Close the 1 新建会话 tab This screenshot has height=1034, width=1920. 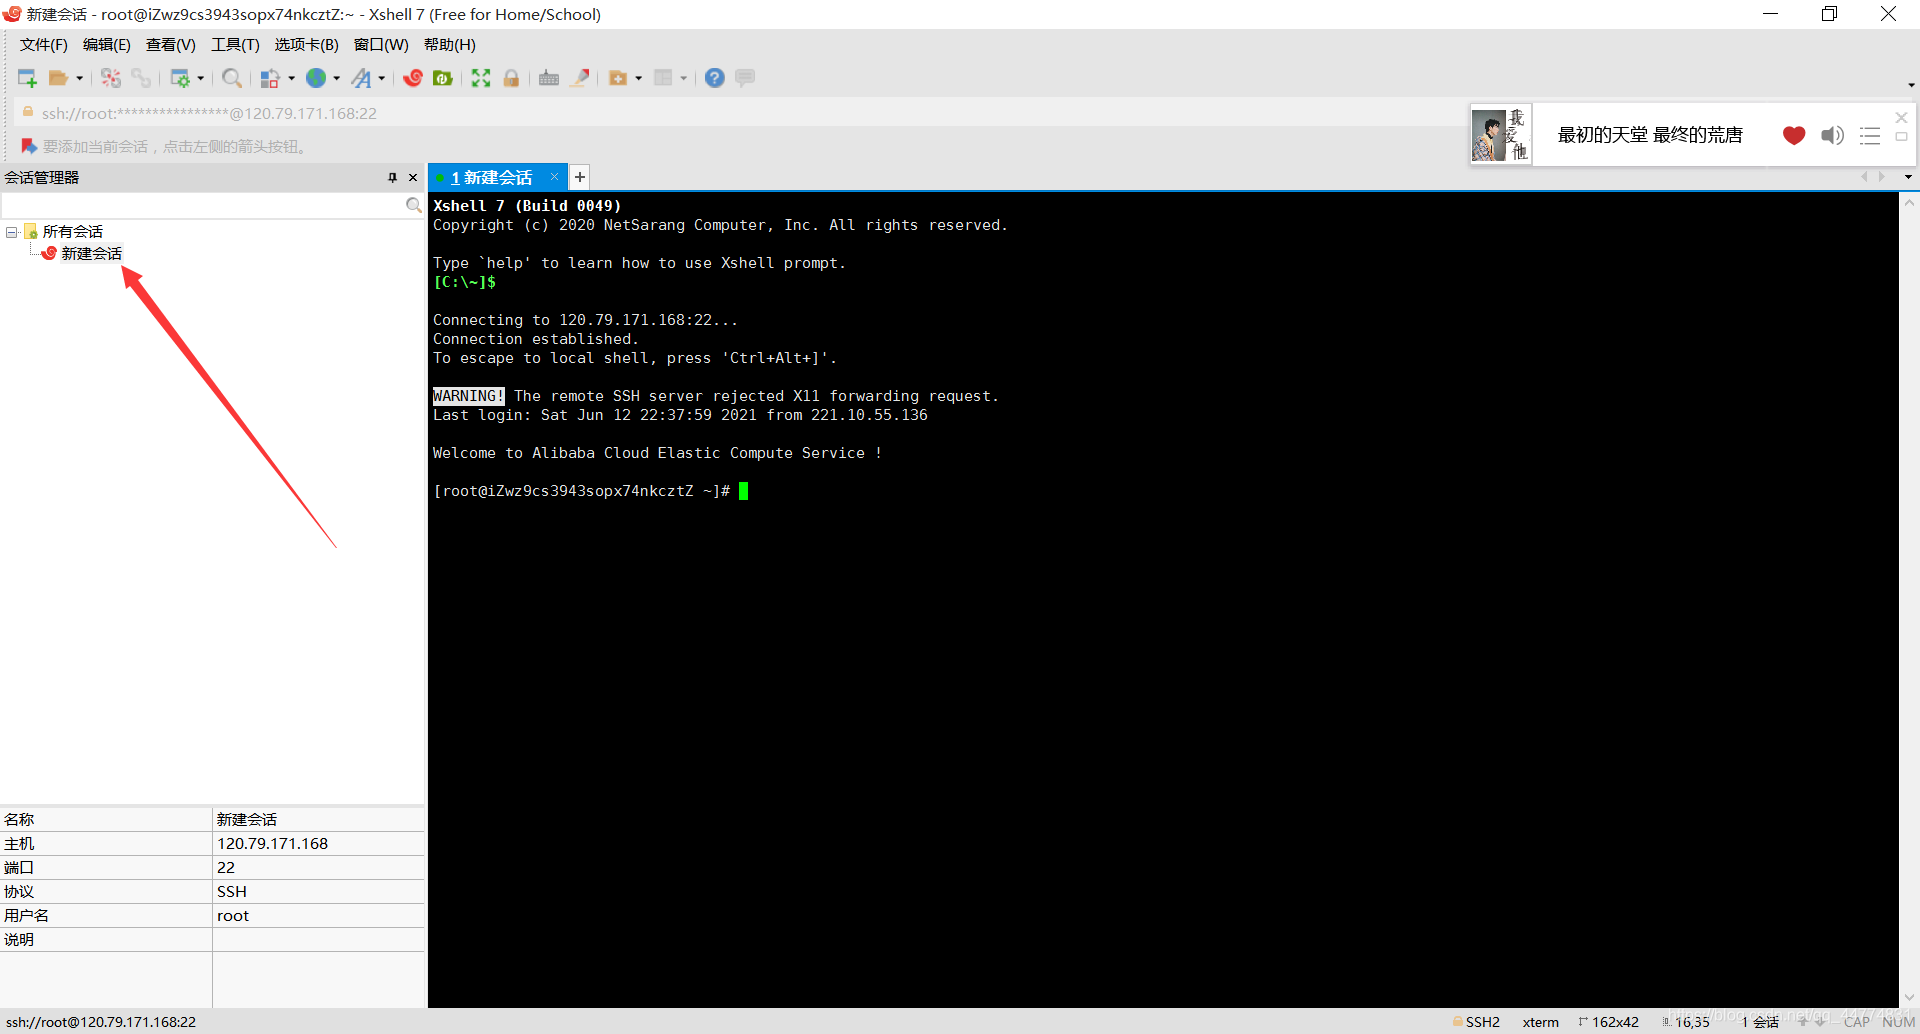tap(554, 177)
